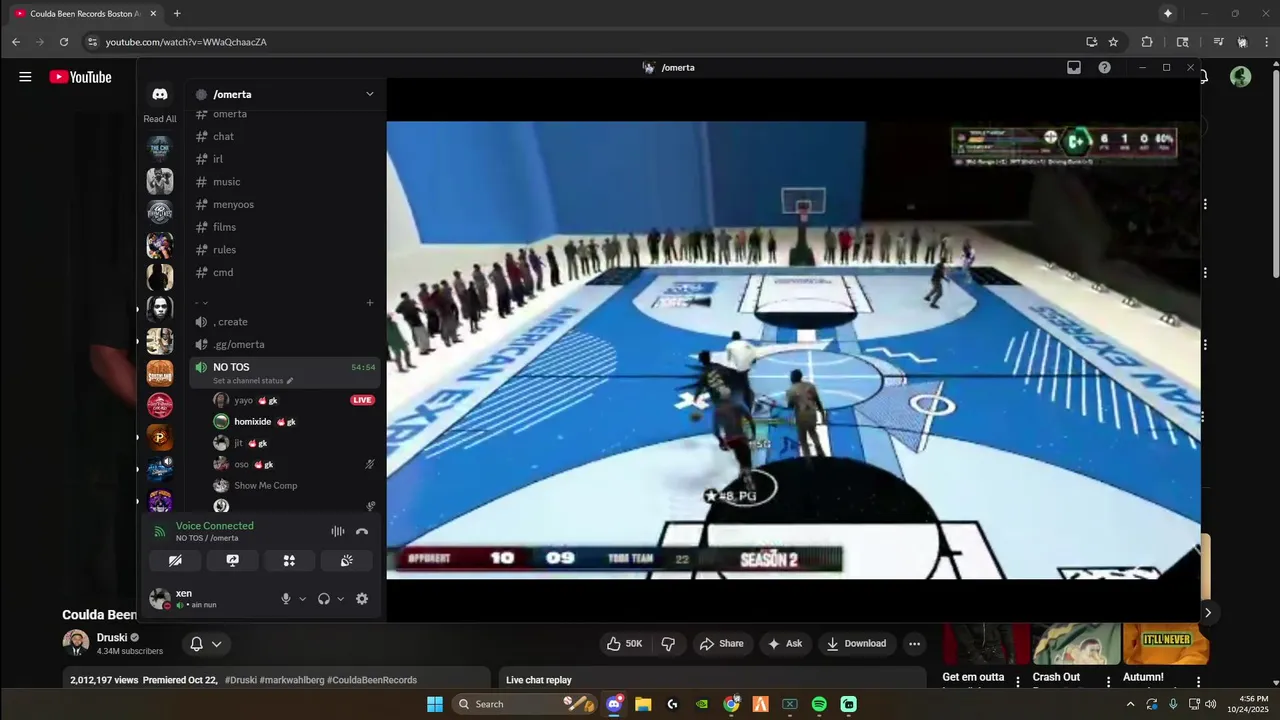
Task: Open a new Chrome tab
Action: click(177, 14)
